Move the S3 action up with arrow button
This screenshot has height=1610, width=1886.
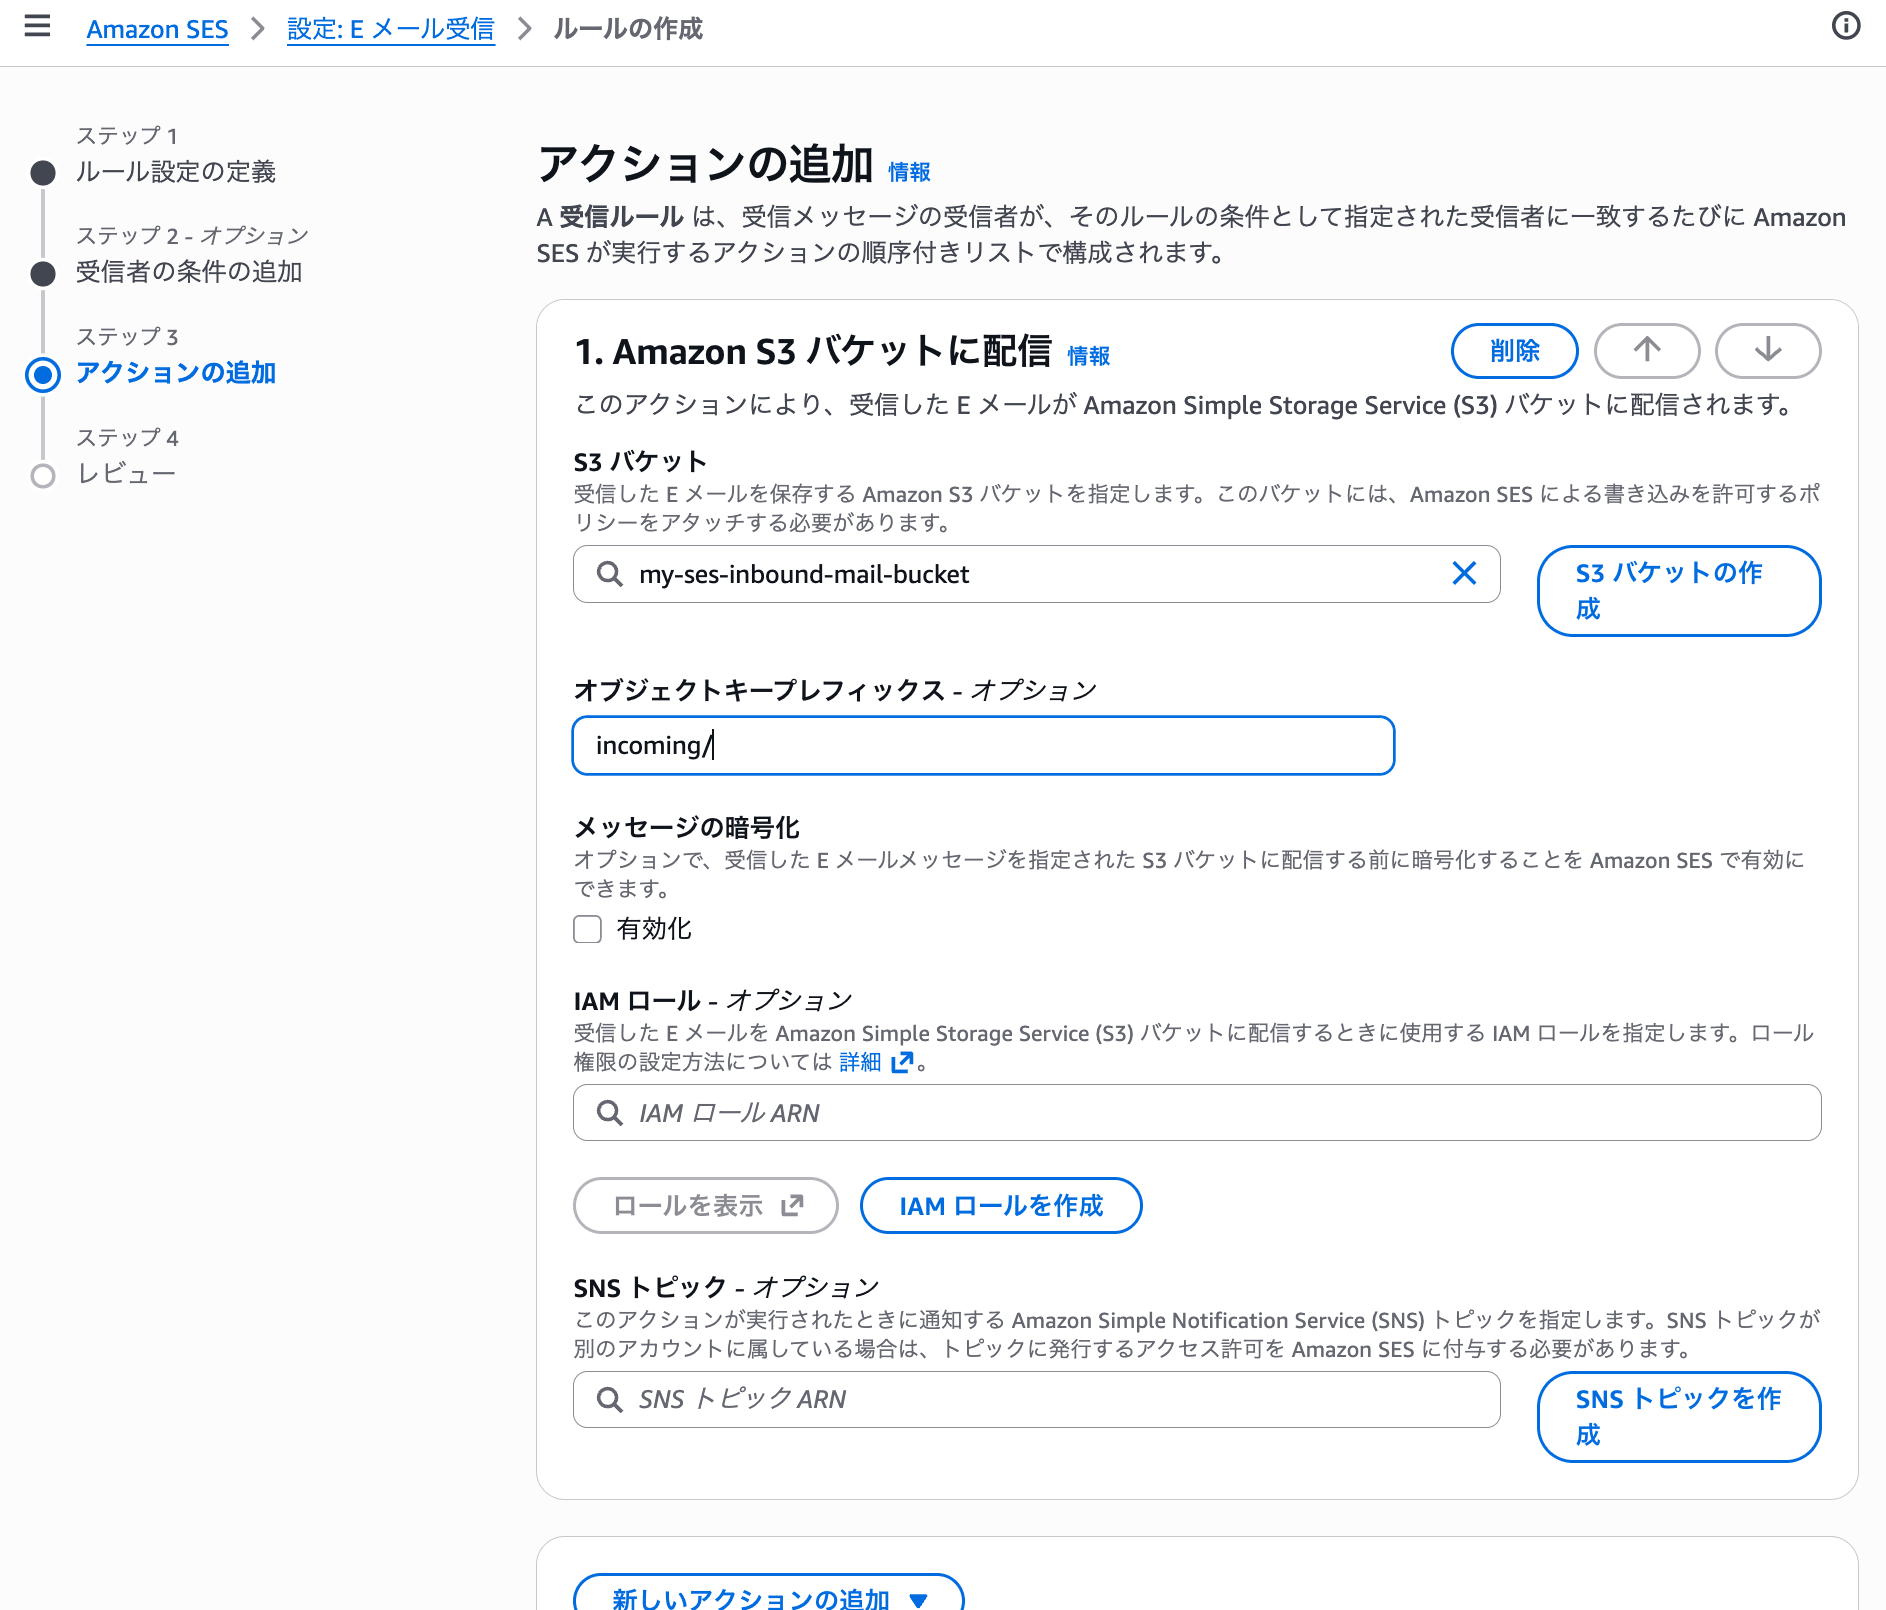click(x=1646, y=350)
